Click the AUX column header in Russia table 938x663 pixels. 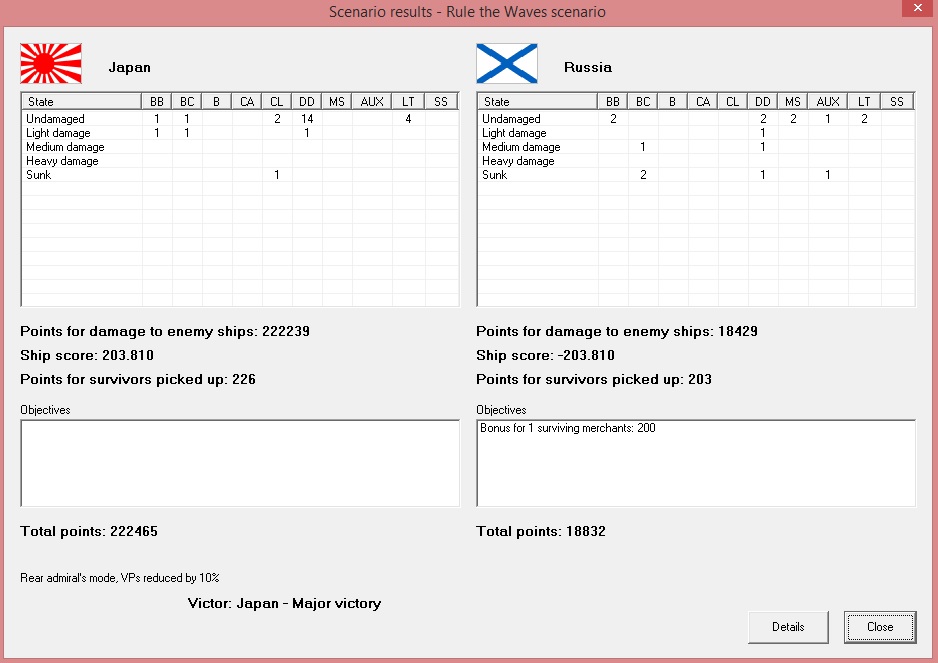pyautogui.click(x=828, y=101)
